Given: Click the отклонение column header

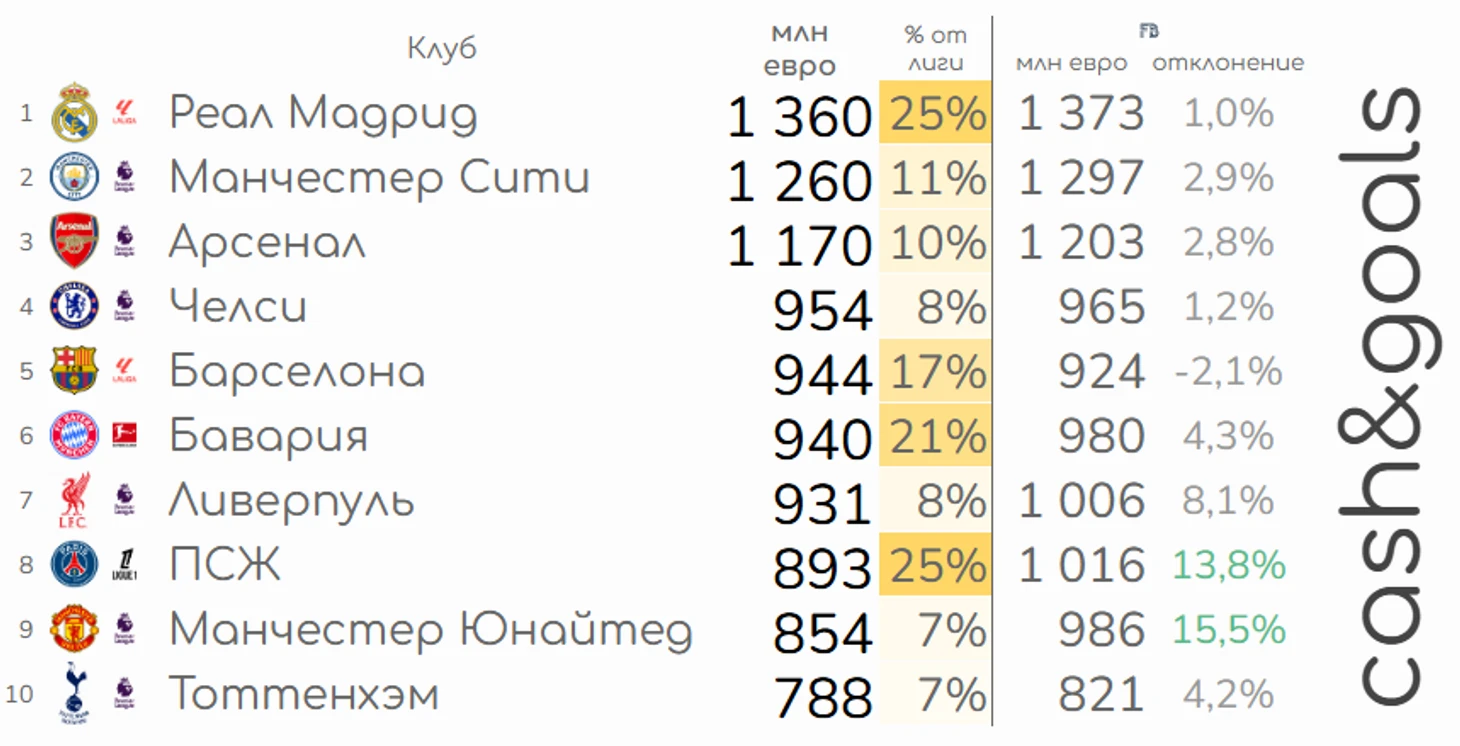Looking at the screenshot, I should point(1228,63).
